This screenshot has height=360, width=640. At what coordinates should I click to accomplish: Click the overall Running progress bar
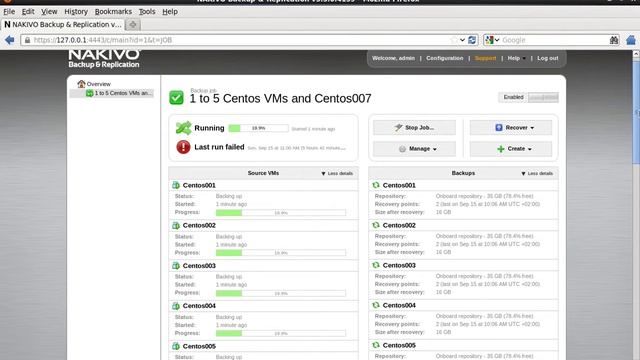[258, 128]
